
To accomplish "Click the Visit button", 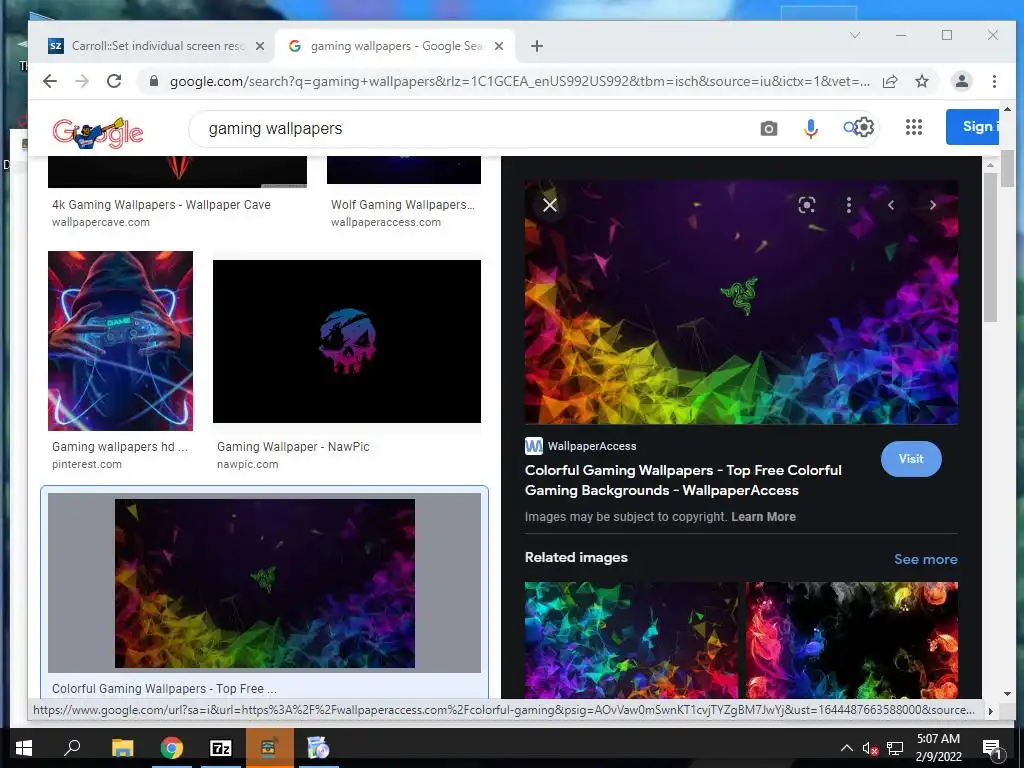I will pos(911,459).
